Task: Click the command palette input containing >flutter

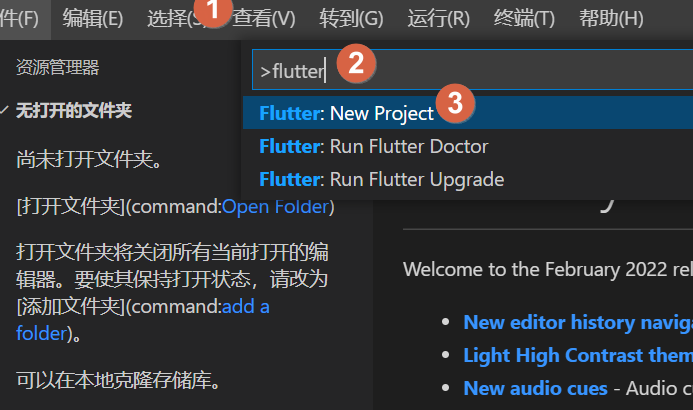Action: tap(472, 70)
